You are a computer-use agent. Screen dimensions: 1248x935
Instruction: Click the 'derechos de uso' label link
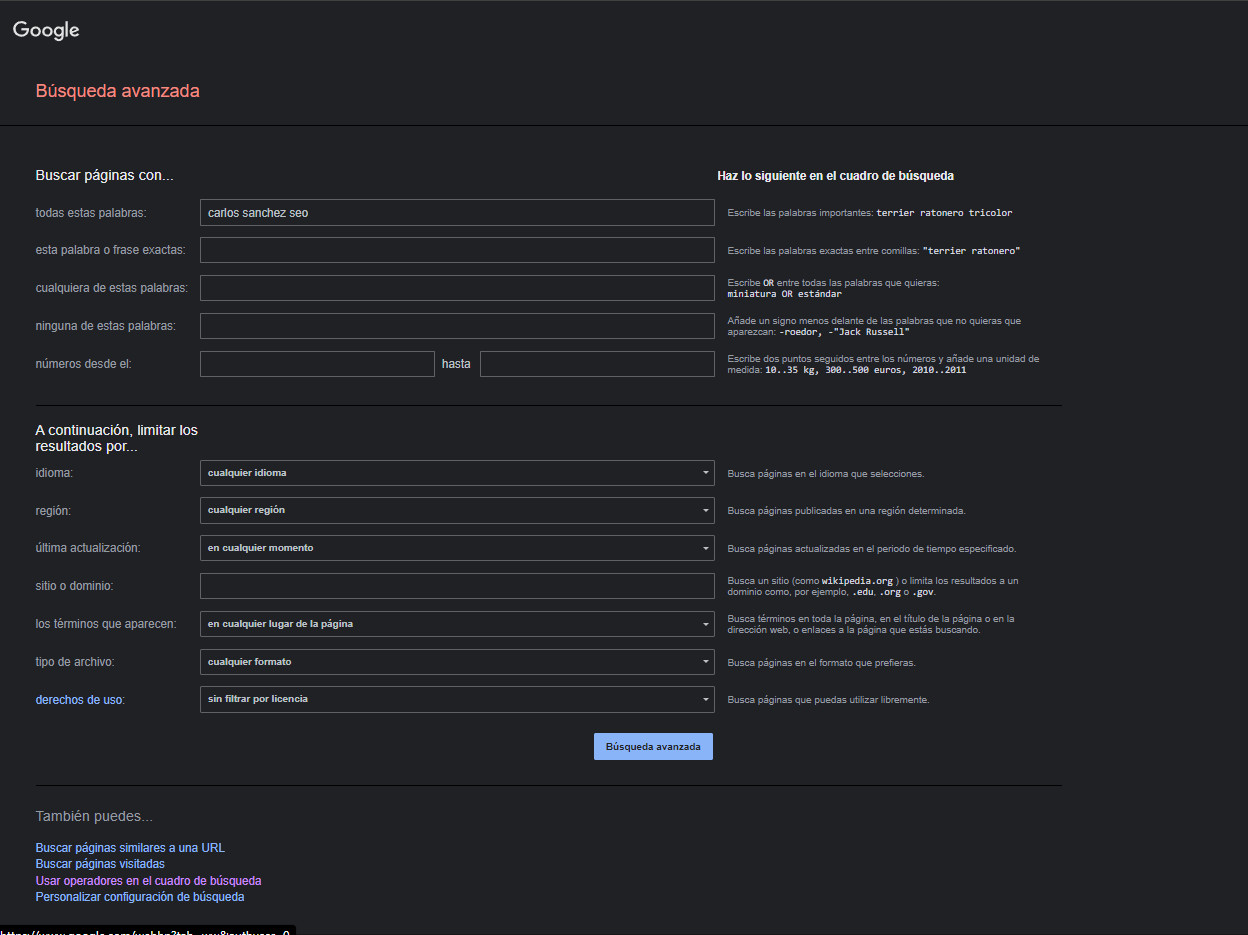(80, 700)
